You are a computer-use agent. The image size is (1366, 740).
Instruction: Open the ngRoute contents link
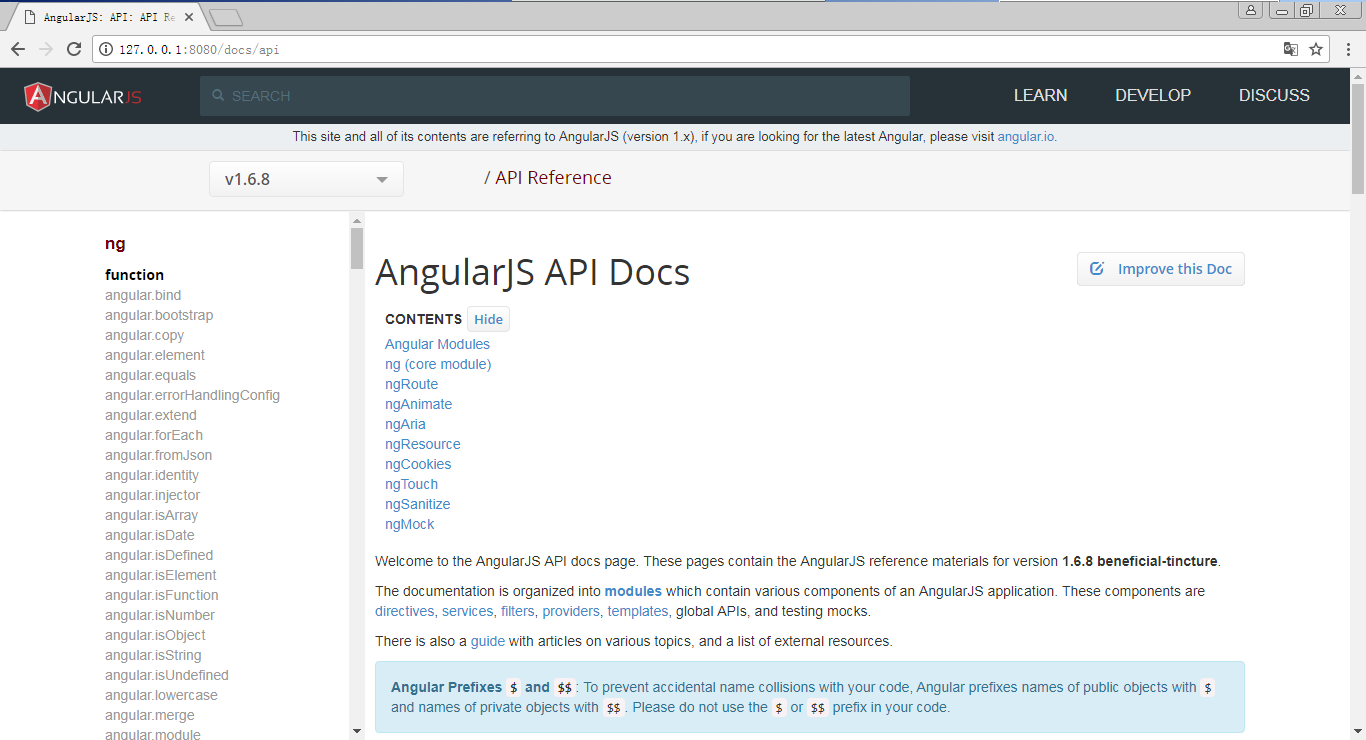(x=411, y=384)
